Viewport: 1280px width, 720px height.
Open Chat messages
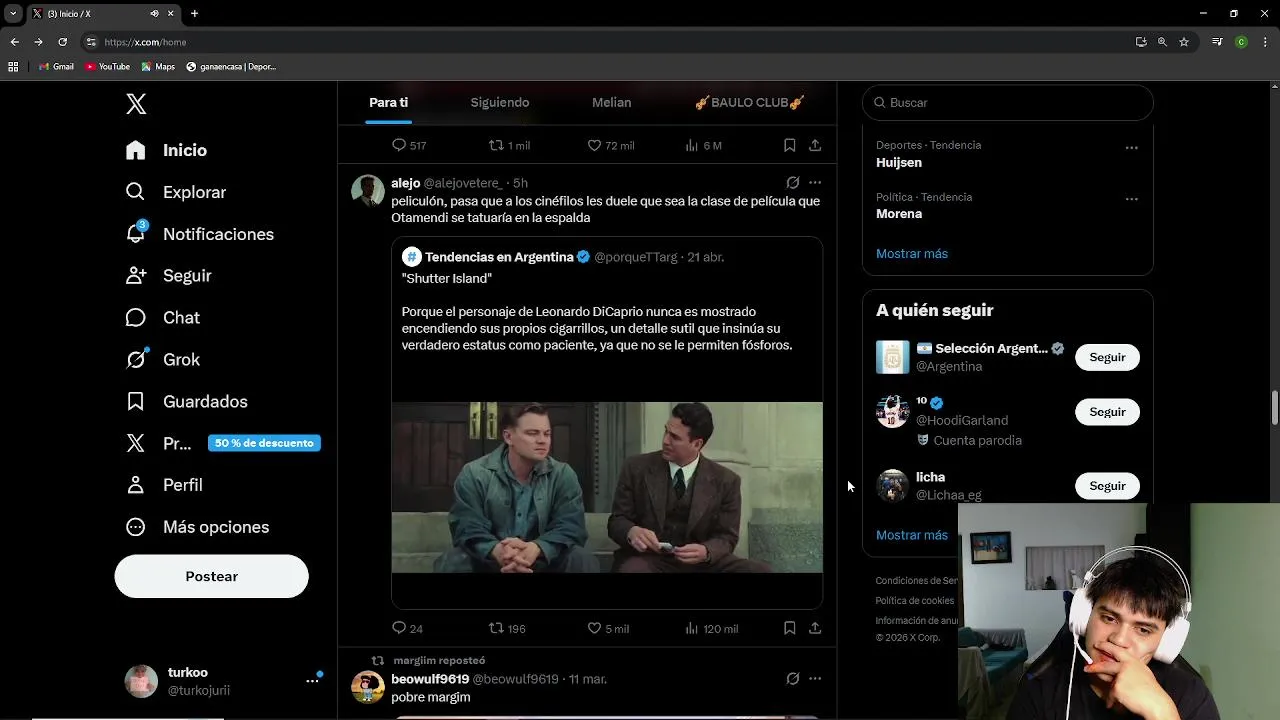pyautogui.click(x=163, y=318)
